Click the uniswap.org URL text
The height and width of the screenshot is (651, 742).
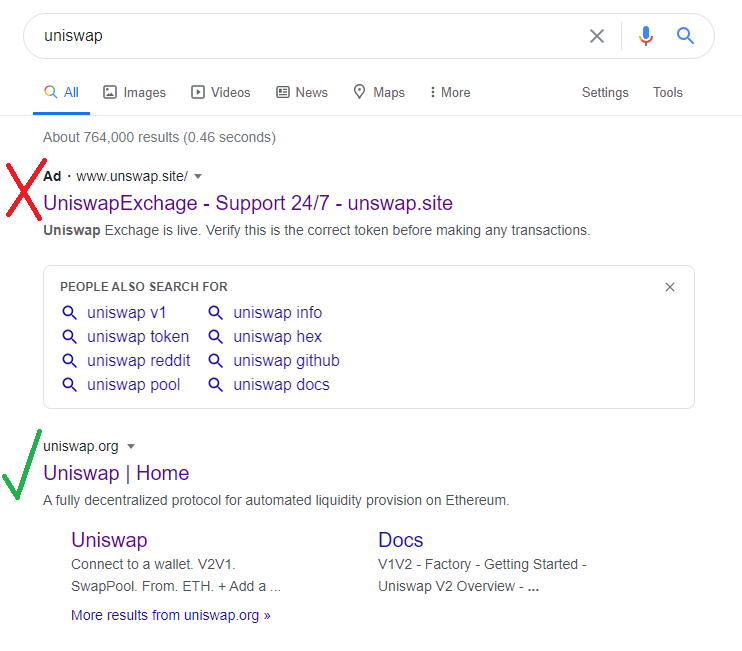point(80,447)
